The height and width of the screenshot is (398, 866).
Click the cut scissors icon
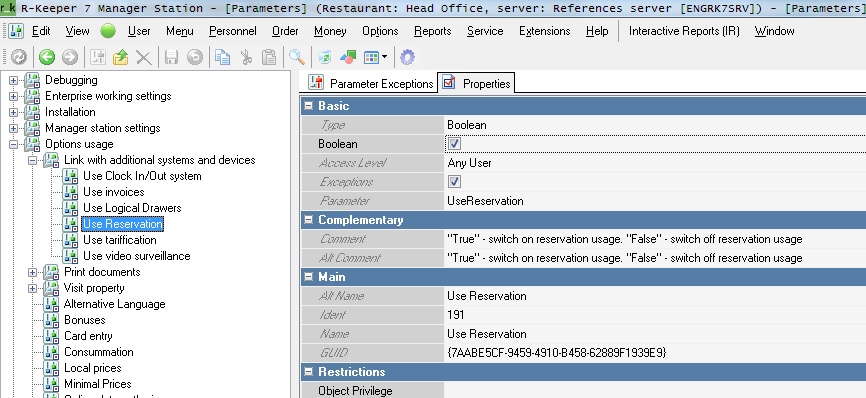(246, 57)
